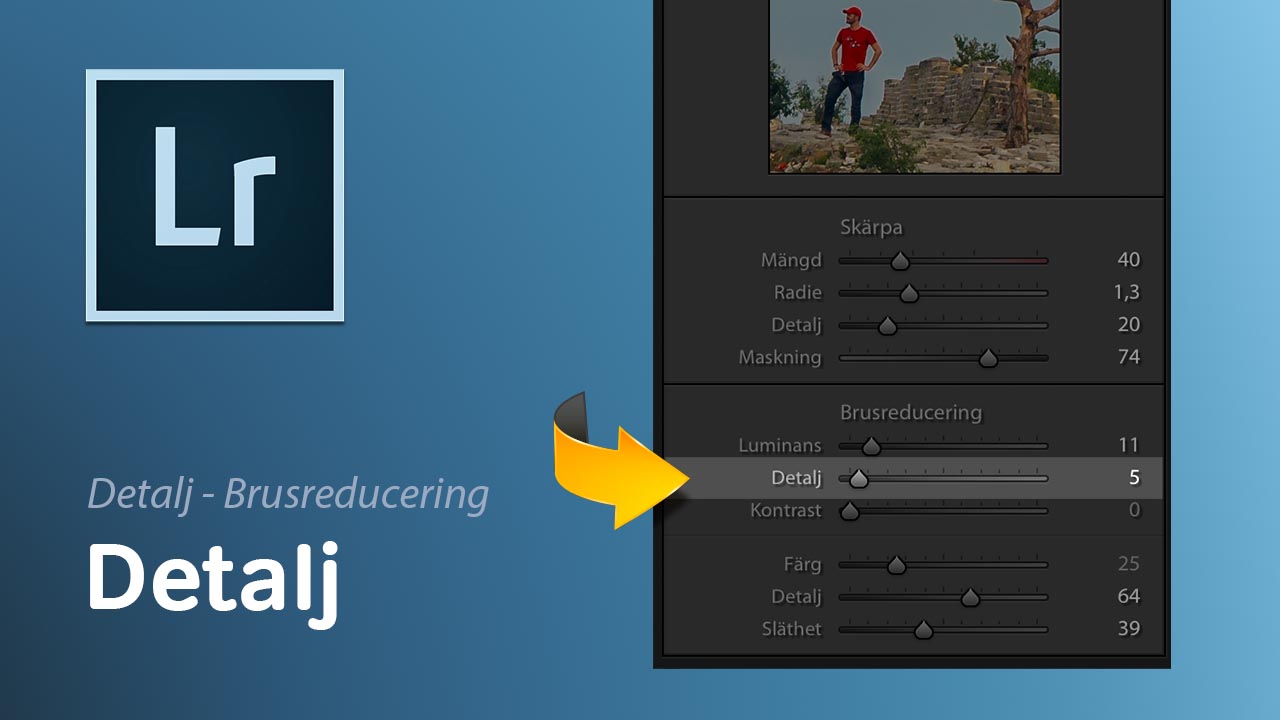Click the Radie value field showing 1,3
Screen dimensions: 1280x720
pyautogui.click(x=1128, y=292)
